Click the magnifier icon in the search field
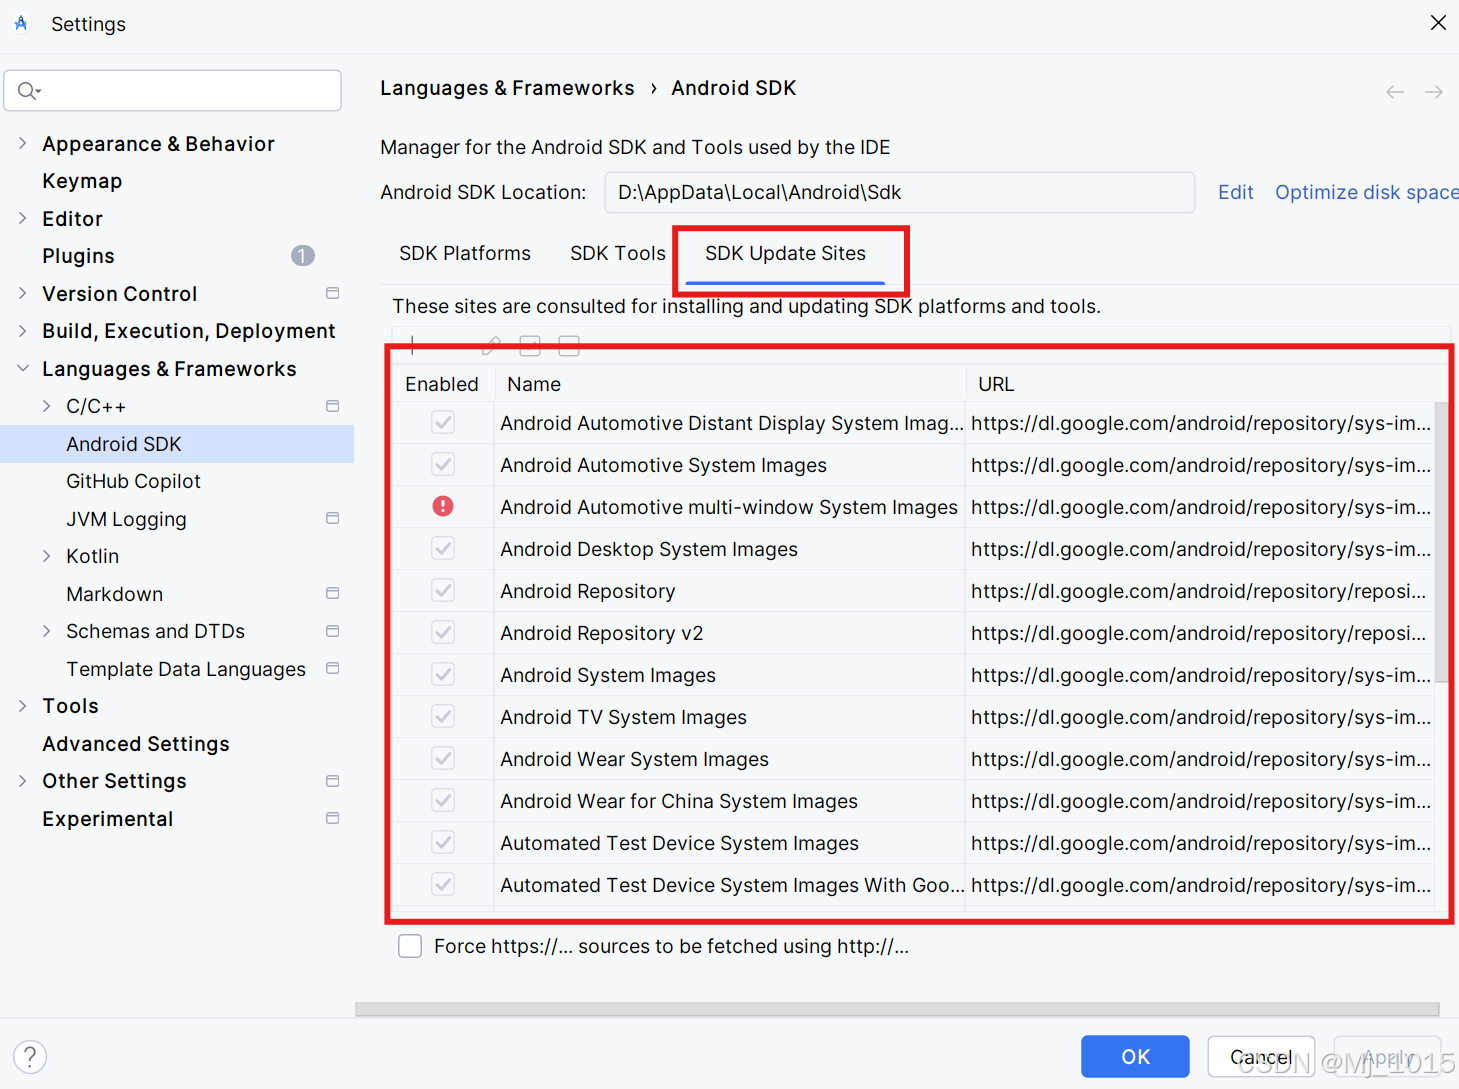Image resolution: width=1459 pixels, height=1089 pixels. coord(29,90)
